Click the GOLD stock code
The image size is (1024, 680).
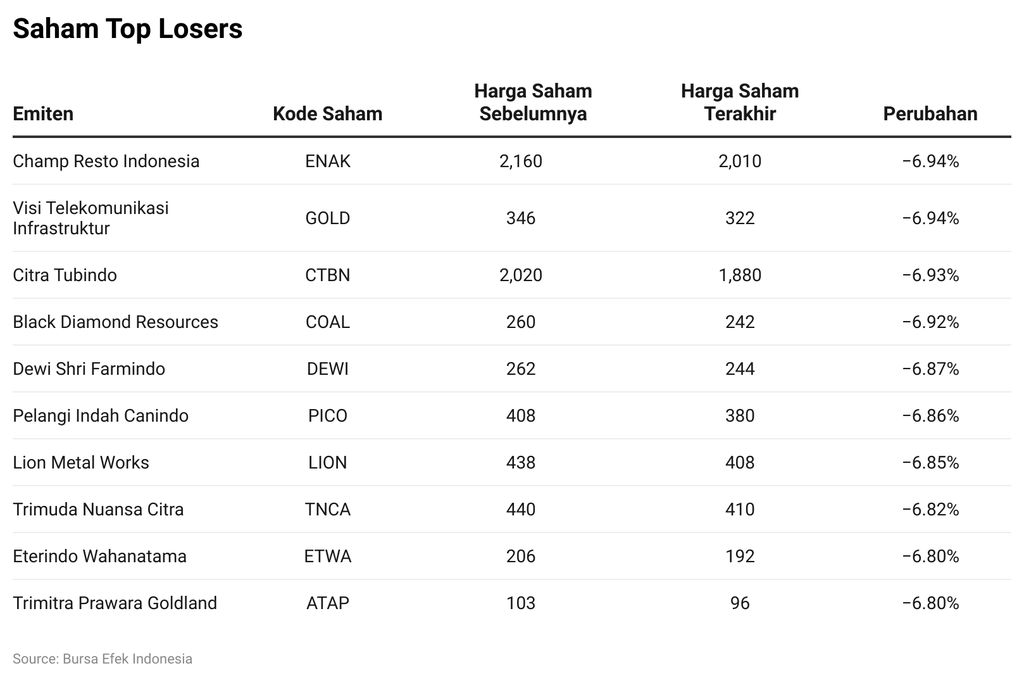(327, 218)
